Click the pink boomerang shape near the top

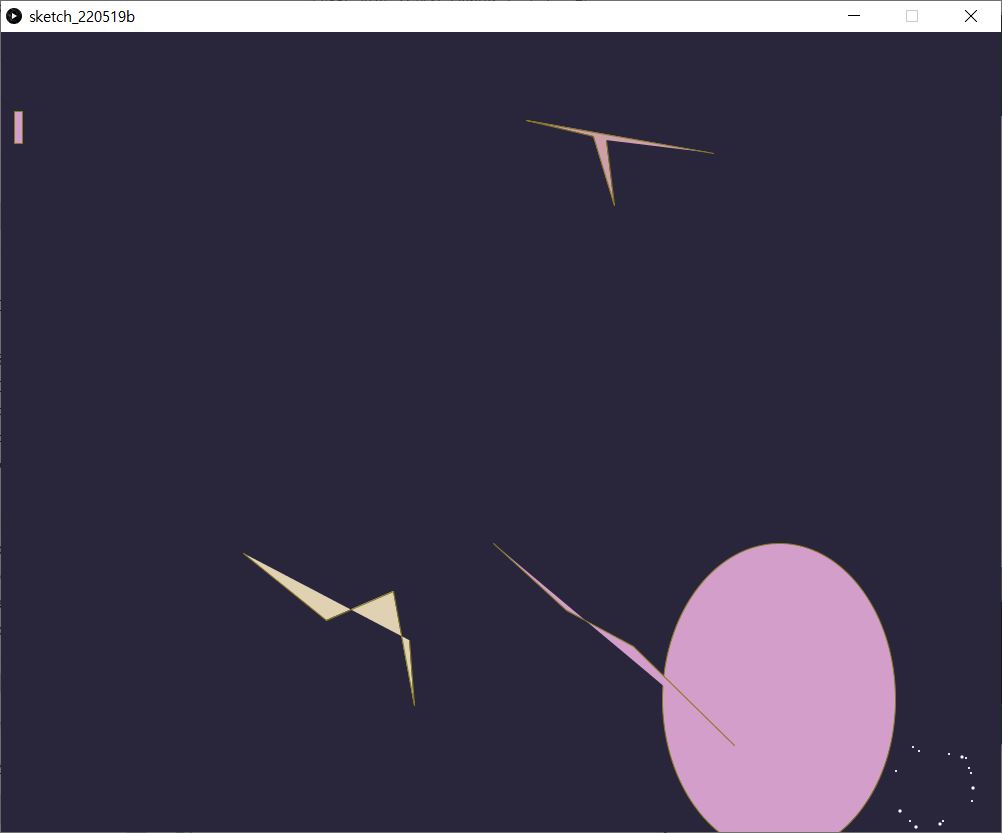pos(601,141)
